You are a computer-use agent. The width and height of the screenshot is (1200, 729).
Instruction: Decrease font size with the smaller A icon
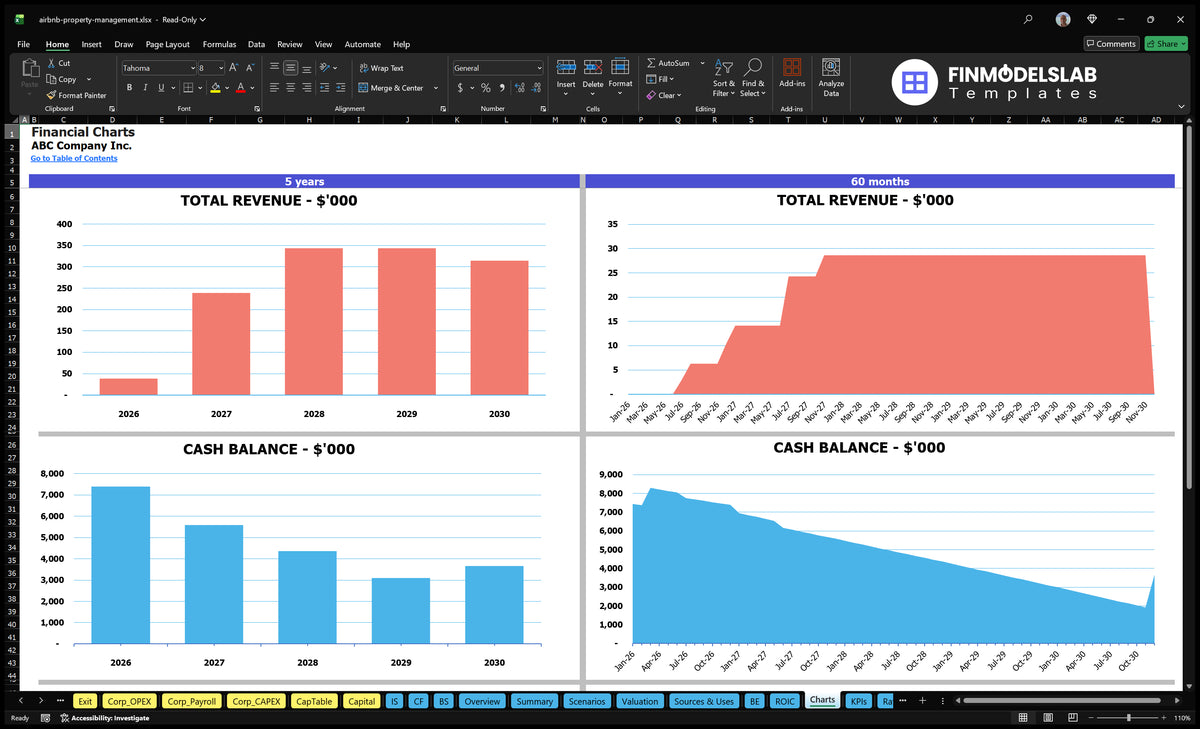tap(250, 68)
